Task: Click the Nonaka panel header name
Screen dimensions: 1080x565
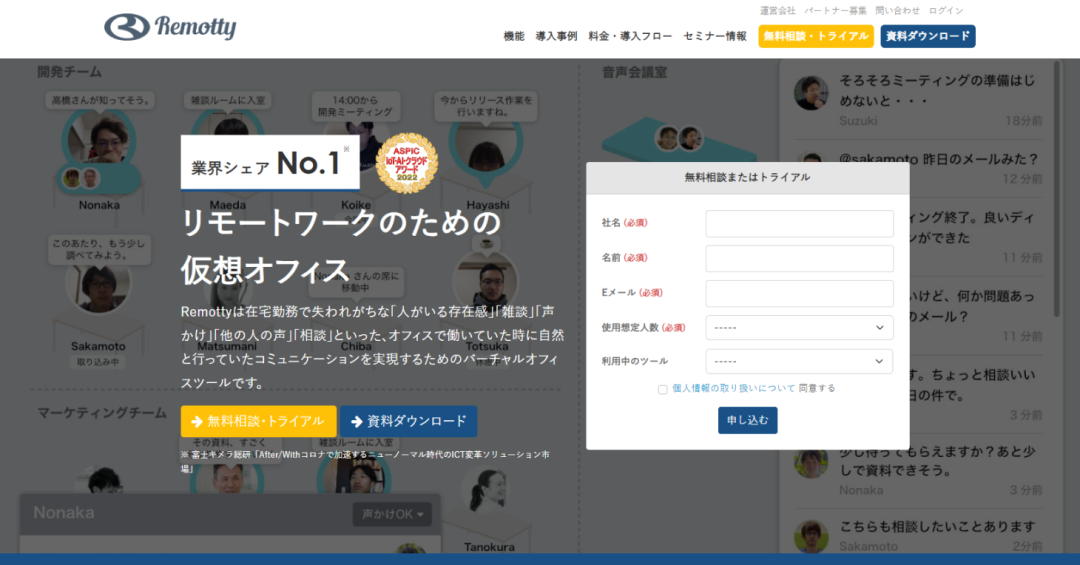Action: tap(63, 513)
